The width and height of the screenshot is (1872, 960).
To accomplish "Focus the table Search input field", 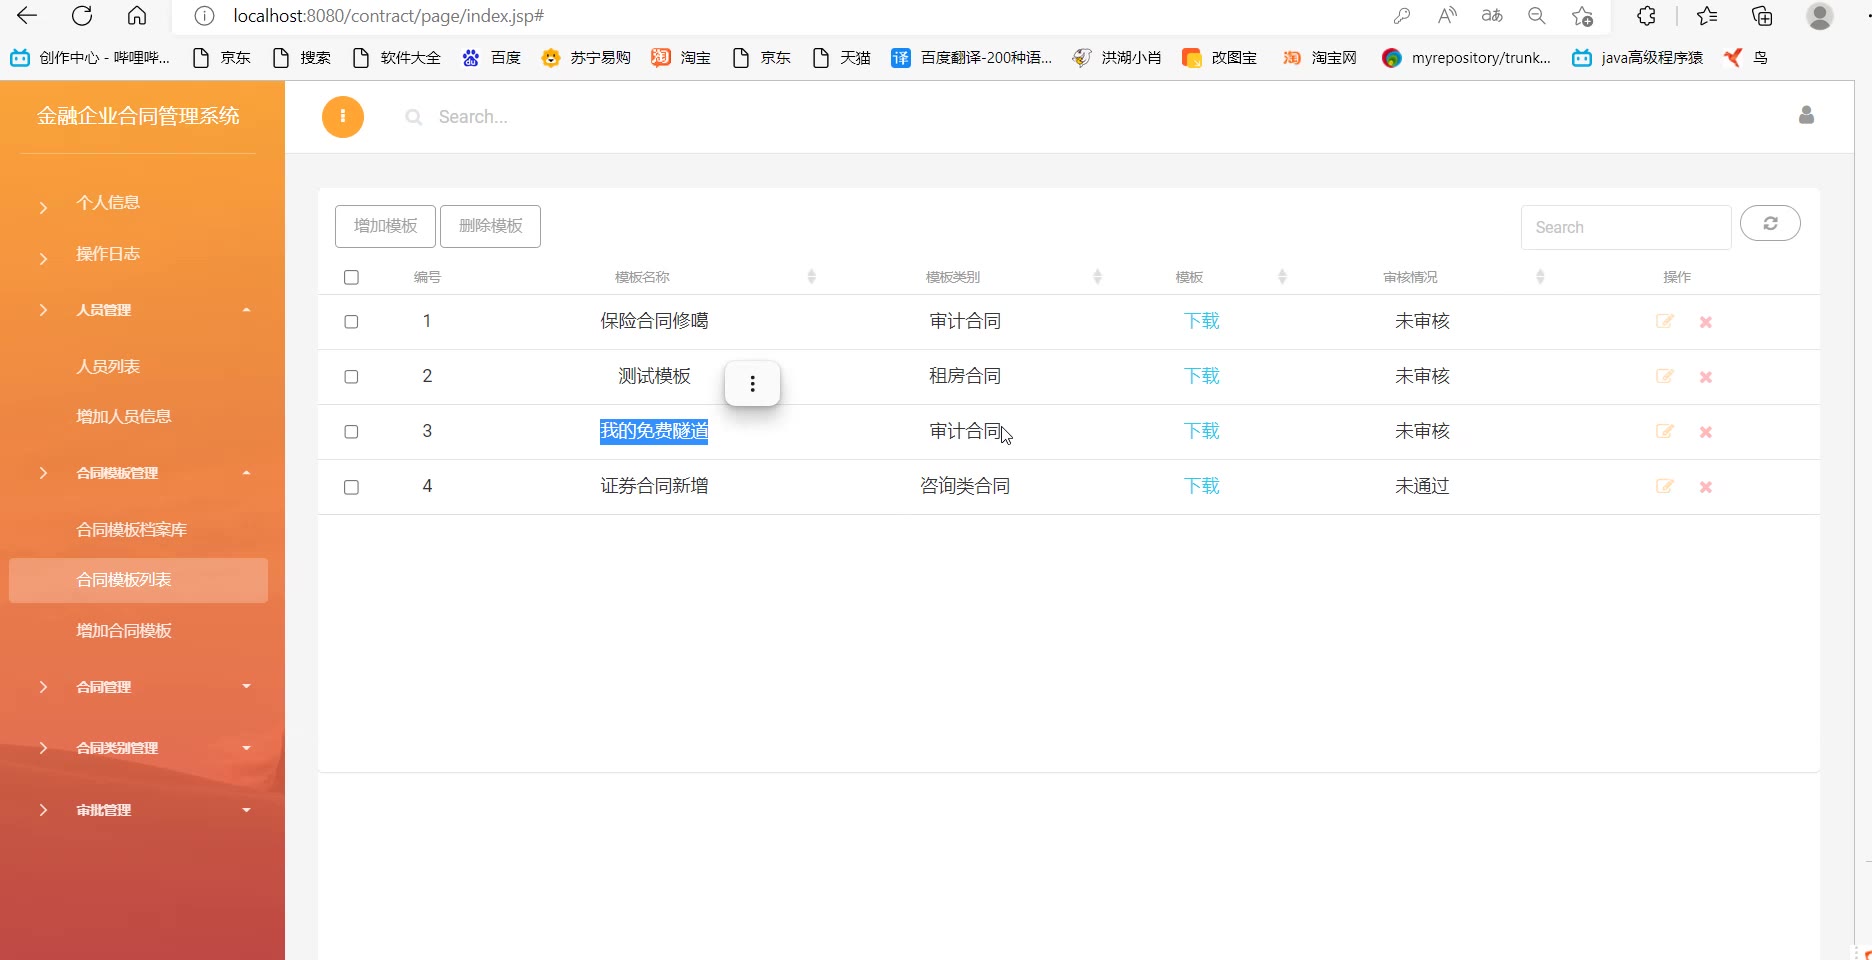I will (1625, 227).
